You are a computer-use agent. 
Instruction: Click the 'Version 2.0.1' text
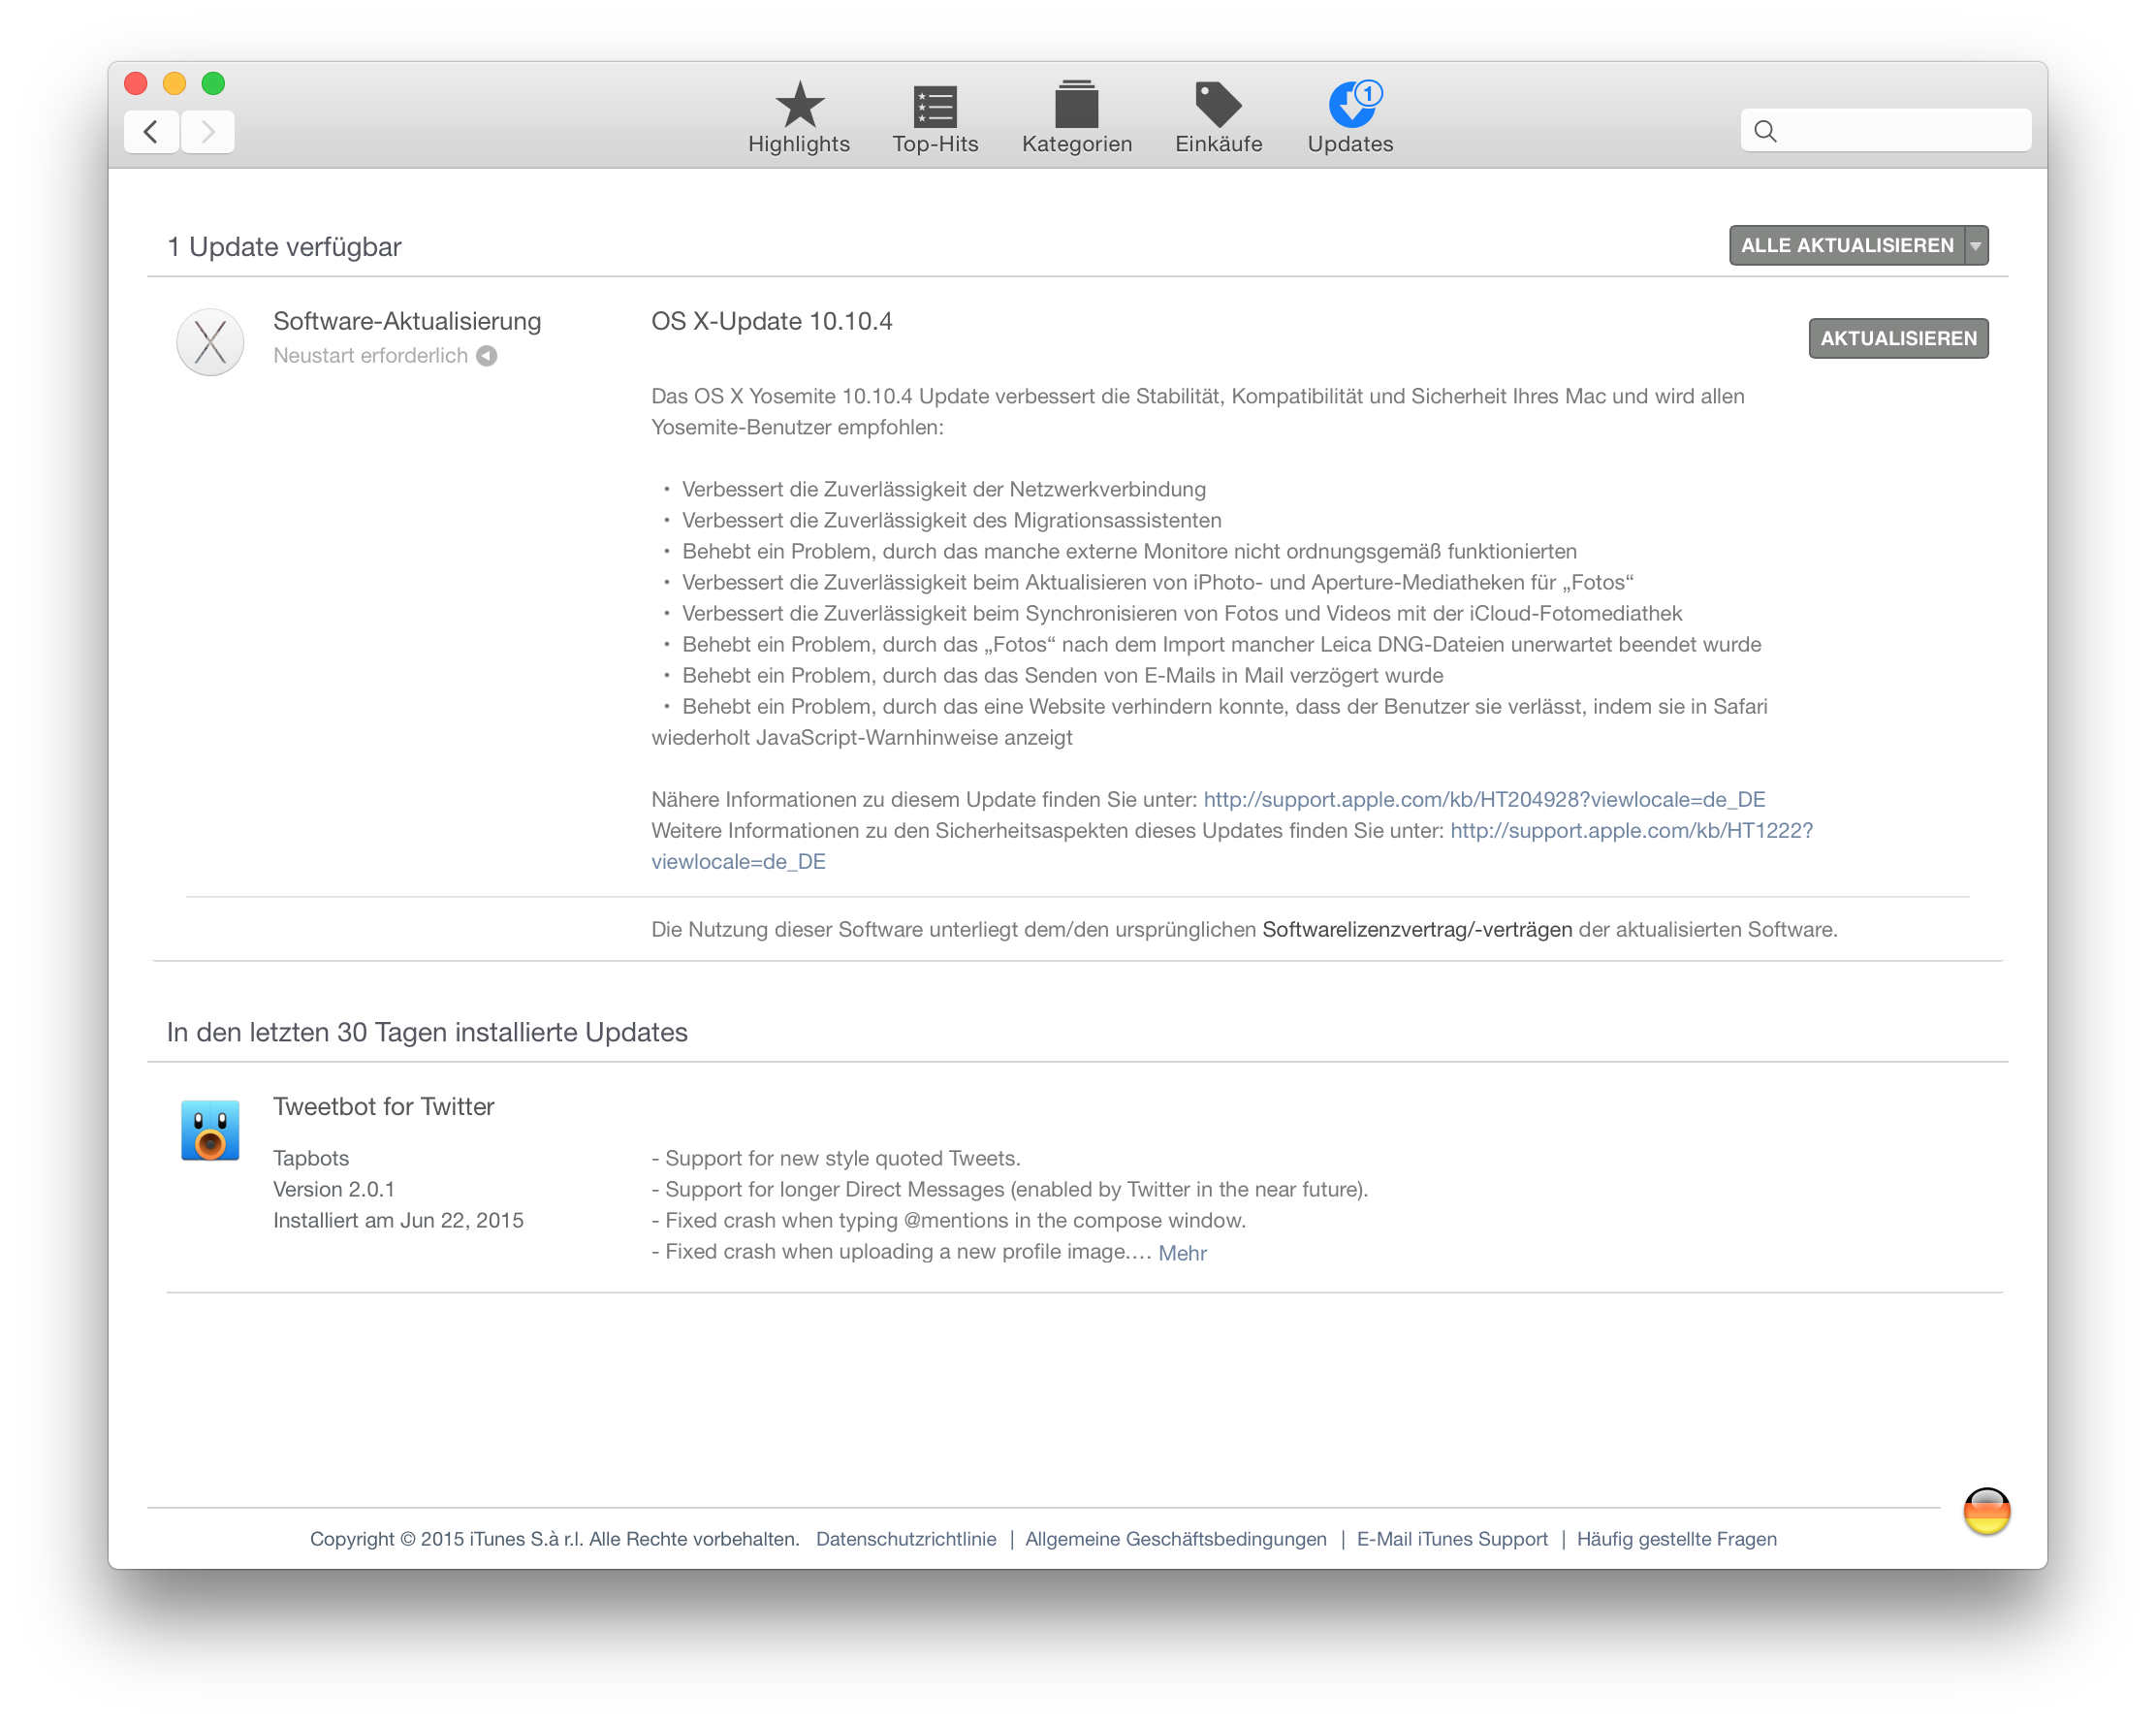click(x=334, y=1189)
